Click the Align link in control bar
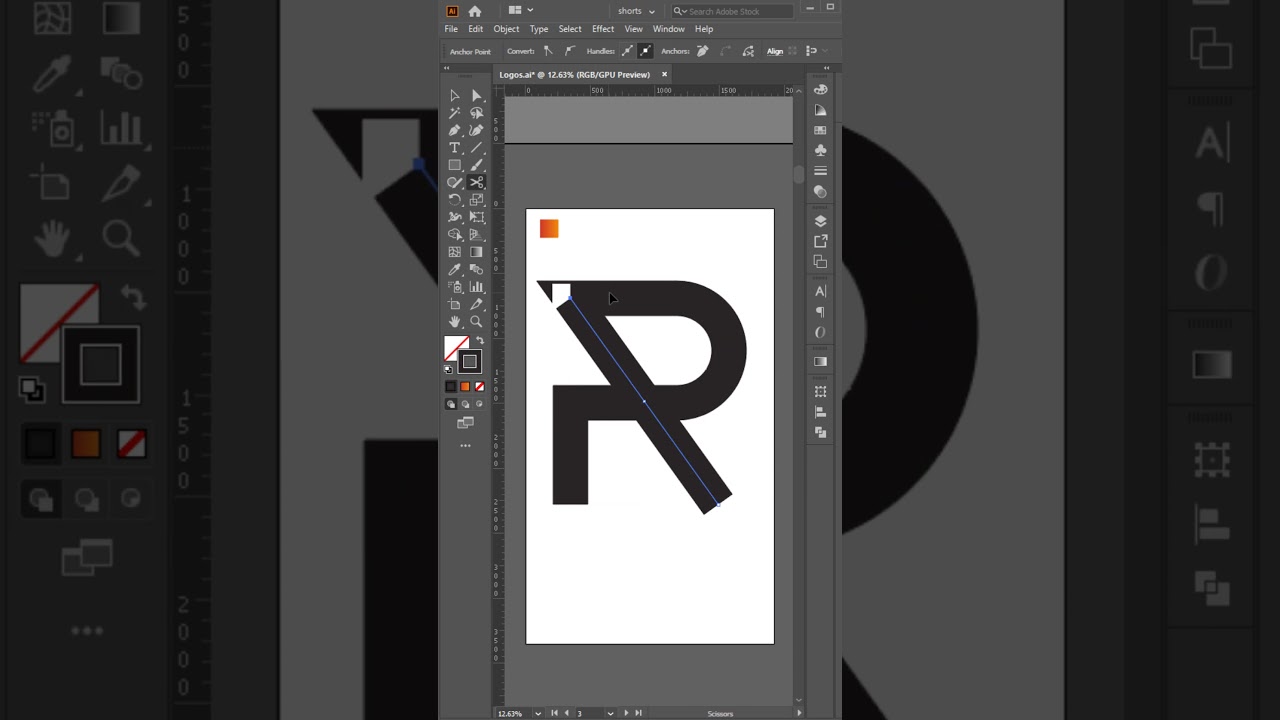The width and height of the screenshot is (1280, 720). 775,51
